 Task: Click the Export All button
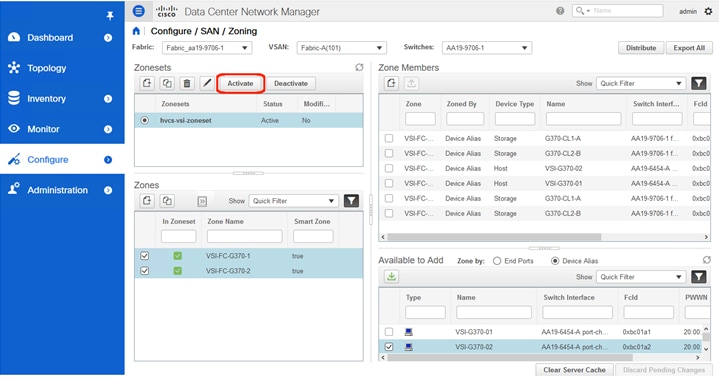pyautogui.click(x=689, y=48)
